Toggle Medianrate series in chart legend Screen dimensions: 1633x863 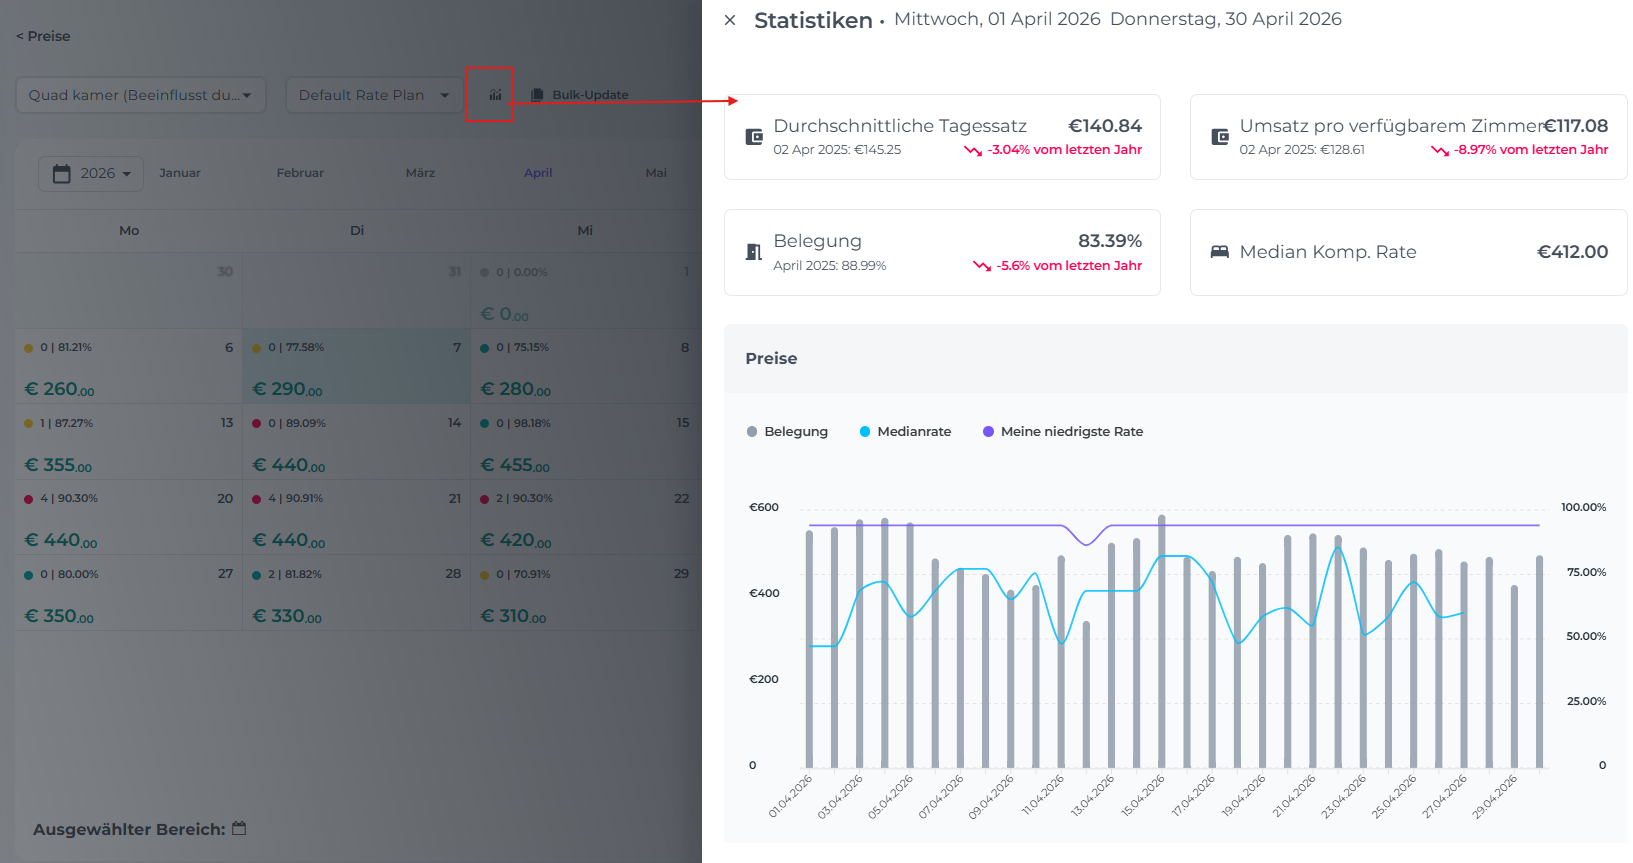(905, 432)
